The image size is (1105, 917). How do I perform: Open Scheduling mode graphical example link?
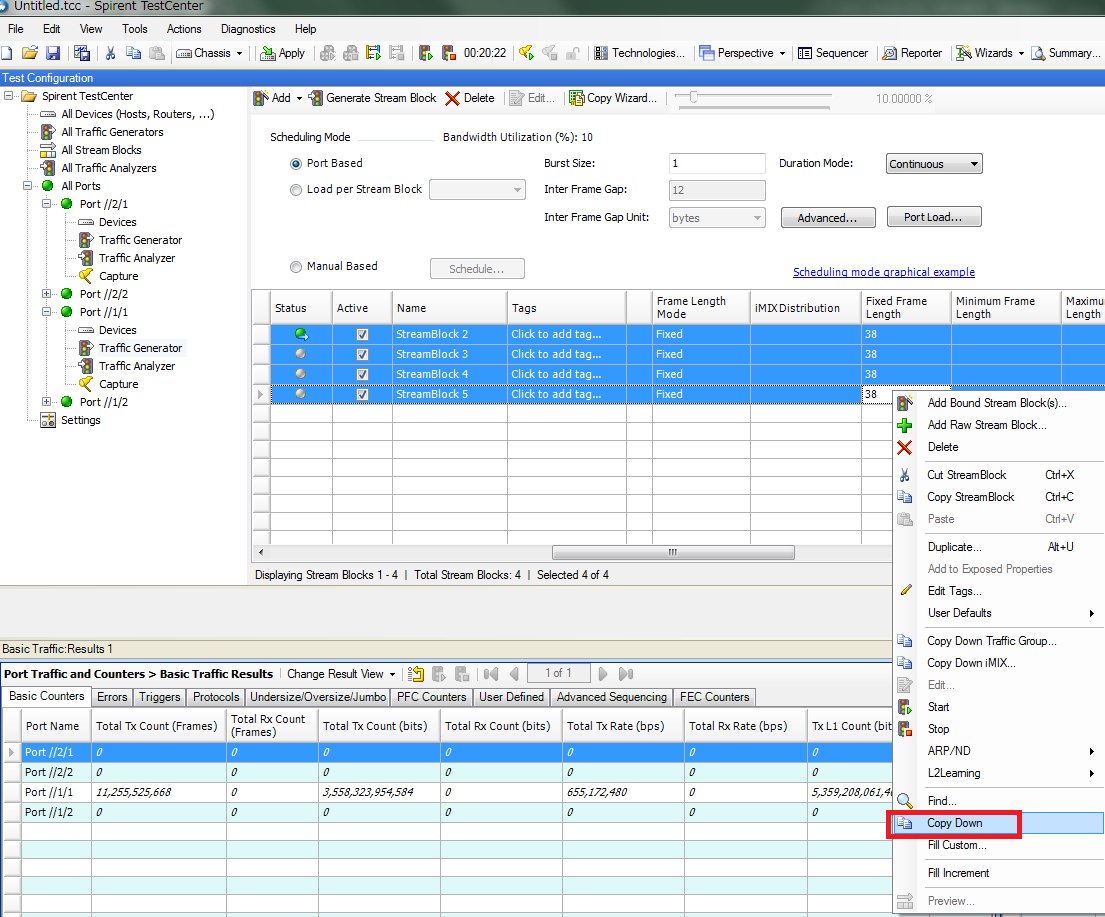[x=884, y=272]
